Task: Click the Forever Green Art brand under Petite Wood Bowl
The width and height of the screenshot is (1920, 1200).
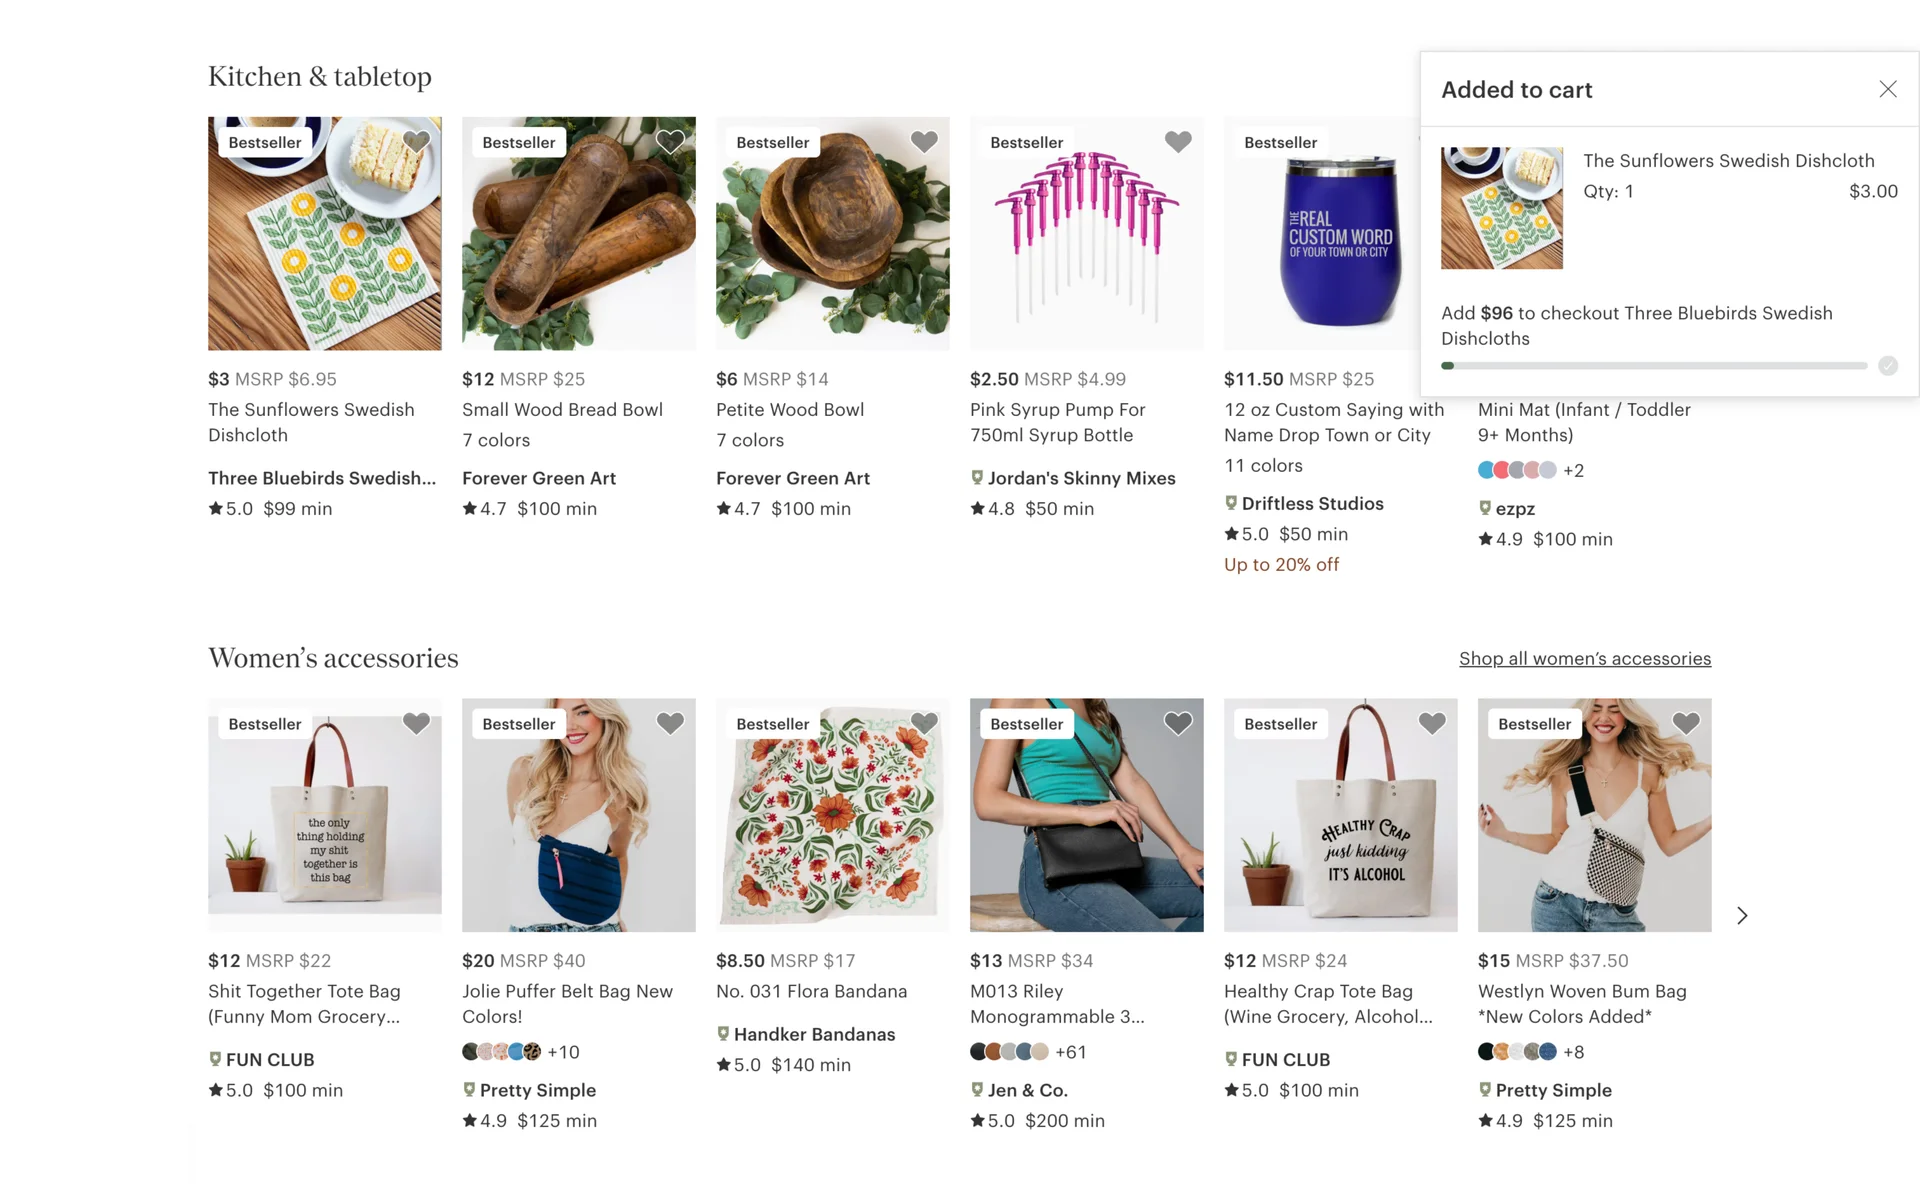Action: (x=792, y=478)
